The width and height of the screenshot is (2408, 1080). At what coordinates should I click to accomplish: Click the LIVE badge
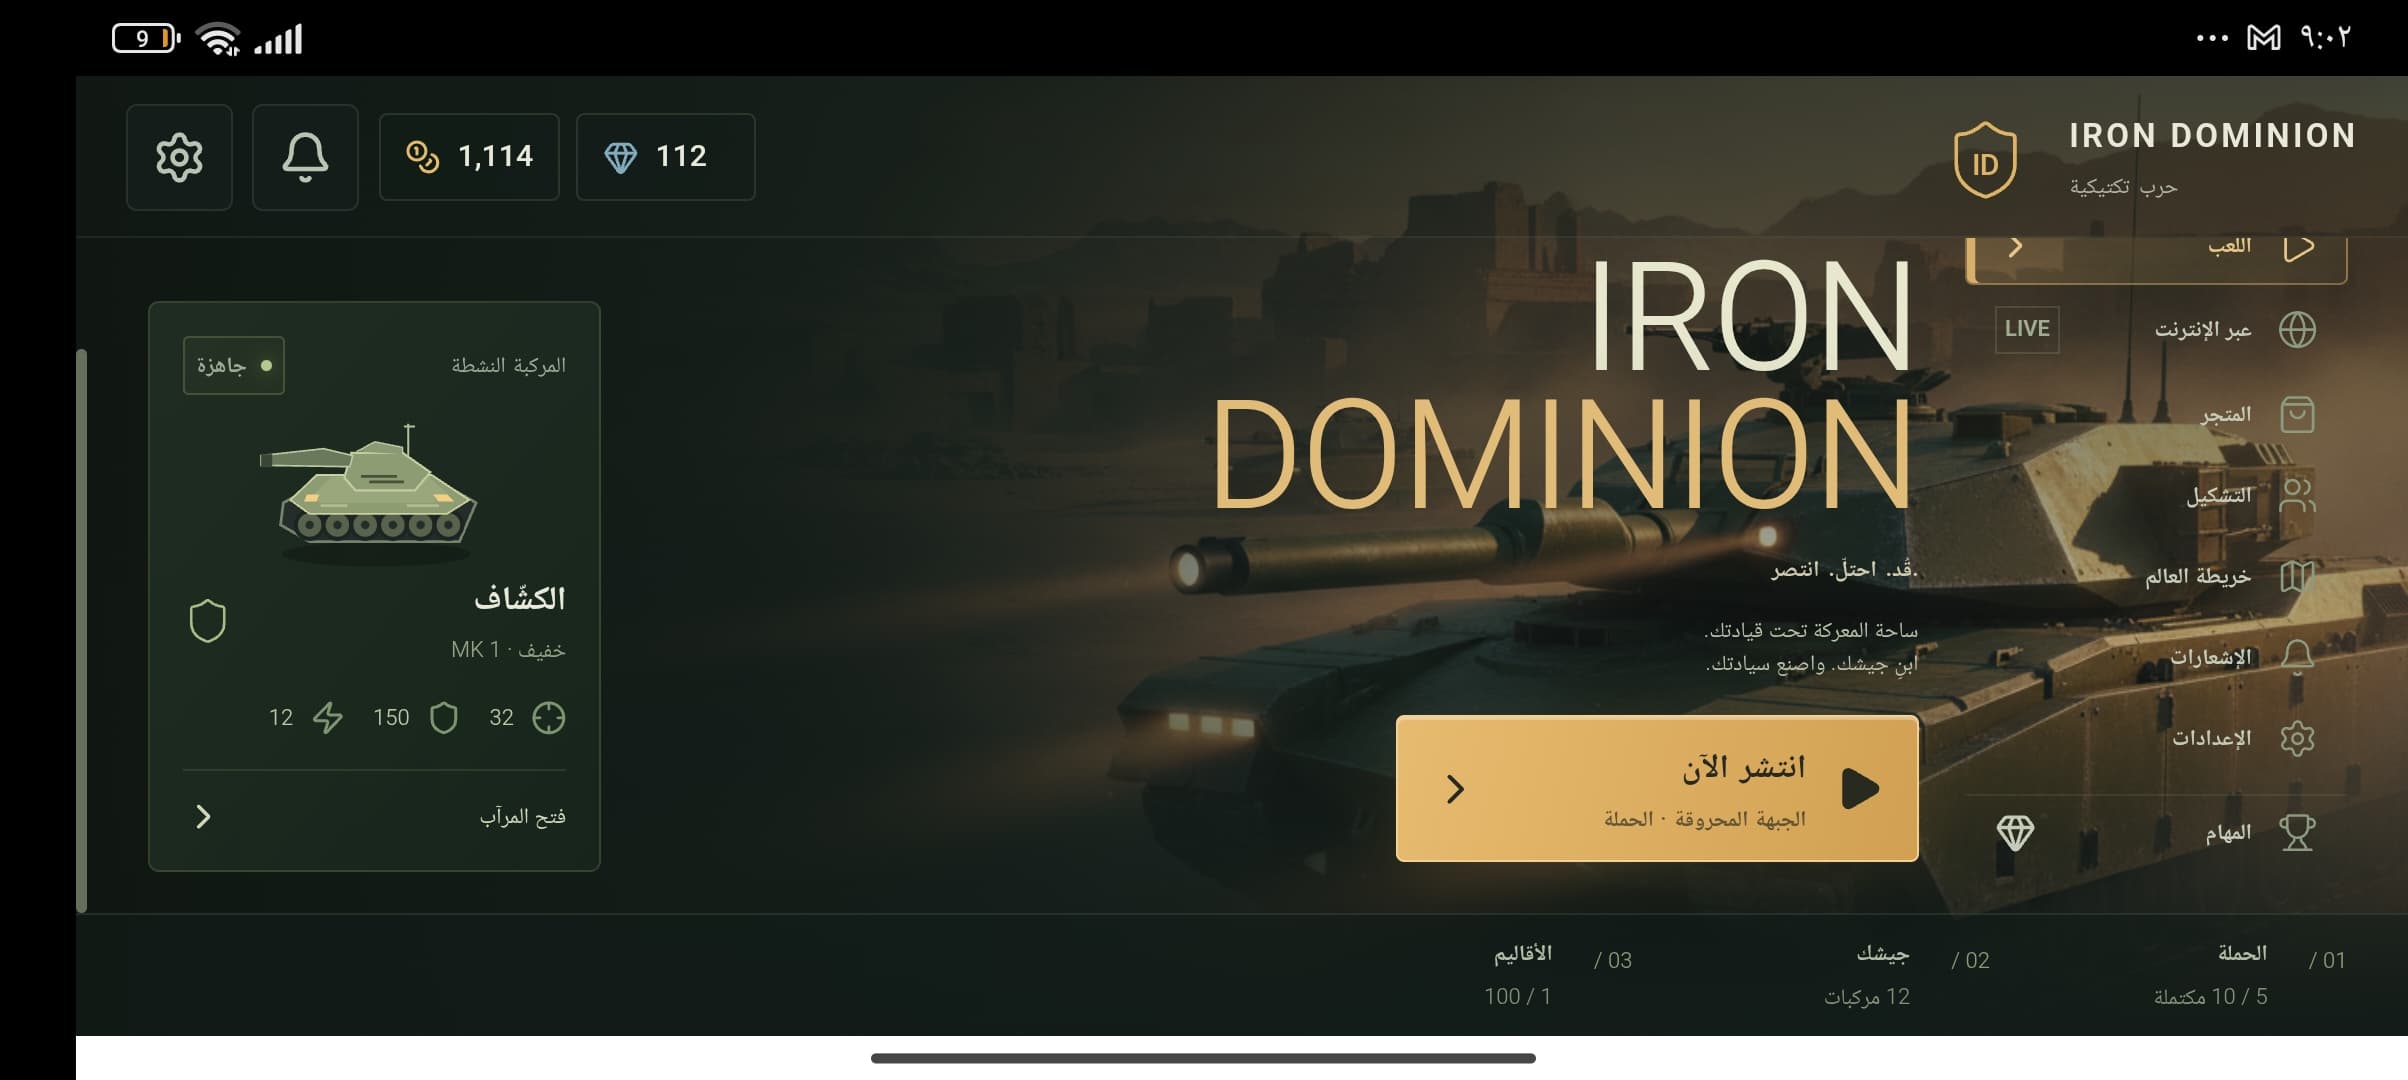2027,329
